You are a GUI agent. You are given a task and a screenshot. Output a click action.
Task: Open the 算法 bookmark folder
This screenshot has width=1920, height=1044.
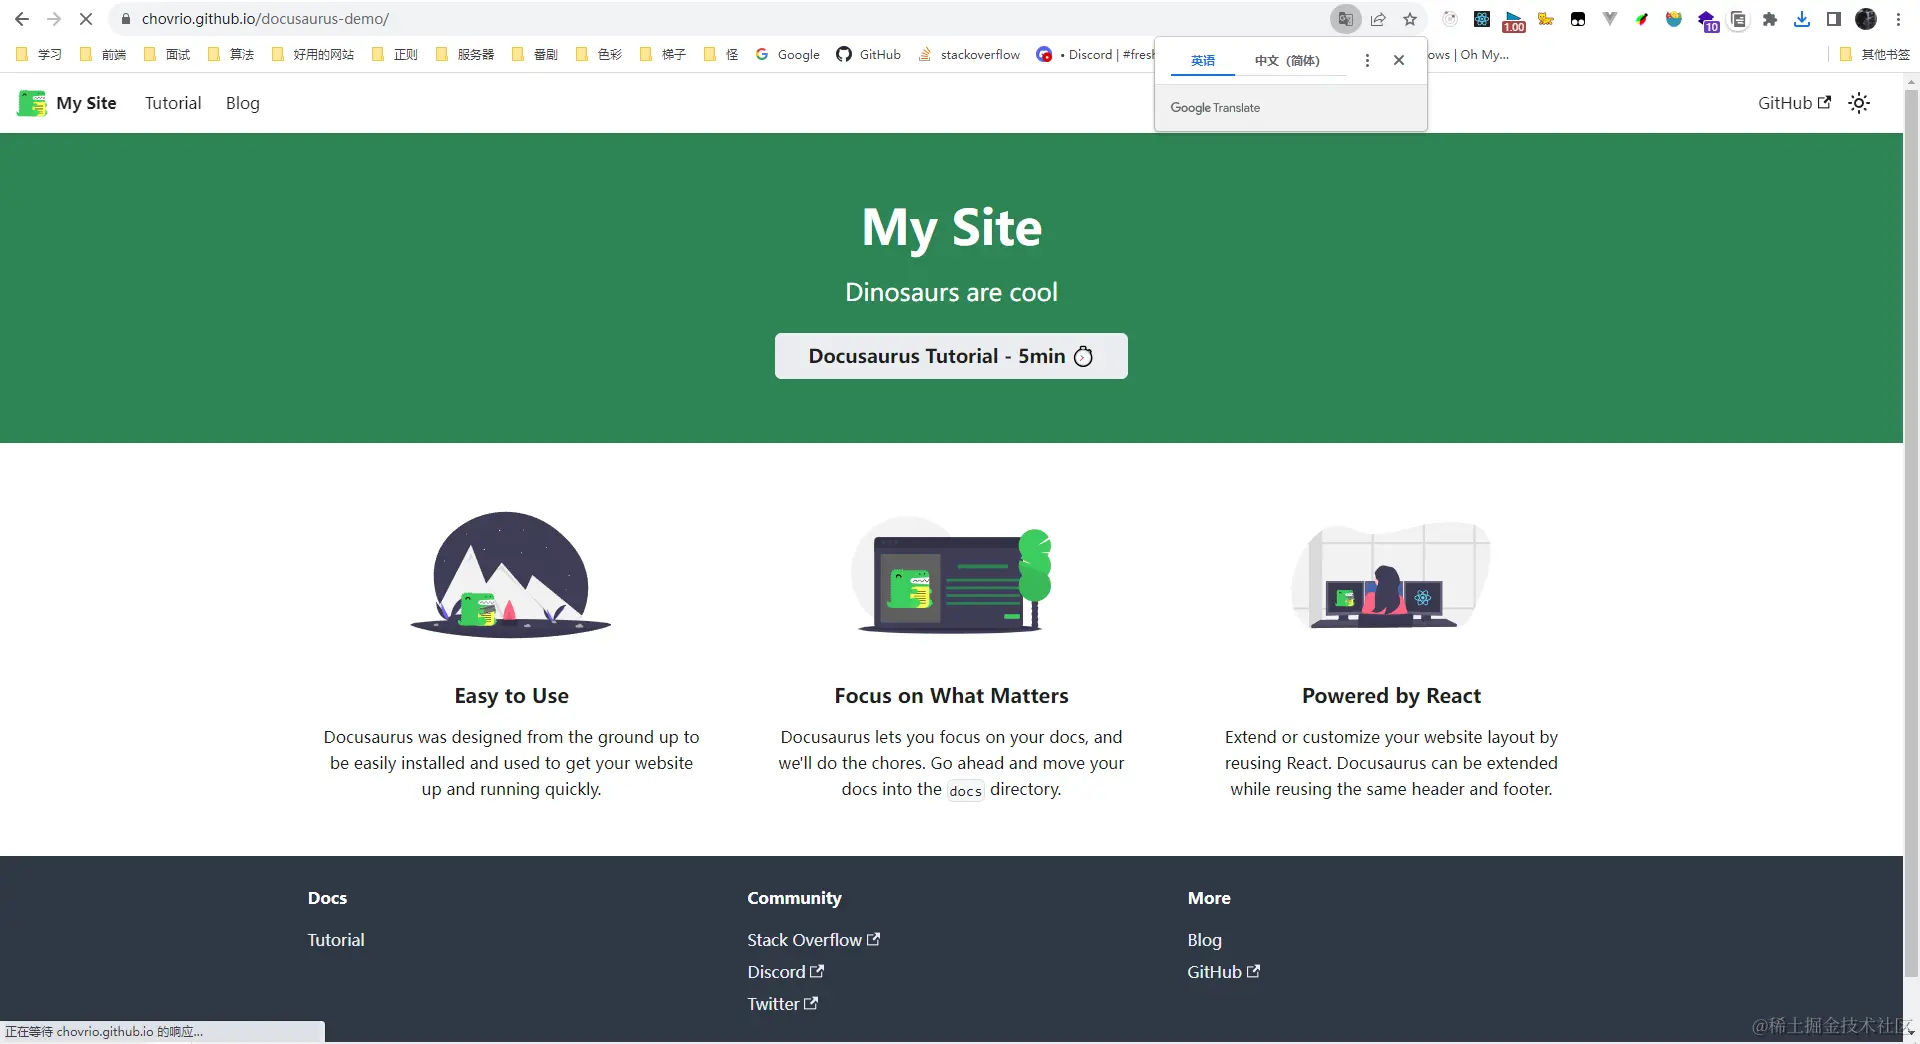tap(231, 54)
